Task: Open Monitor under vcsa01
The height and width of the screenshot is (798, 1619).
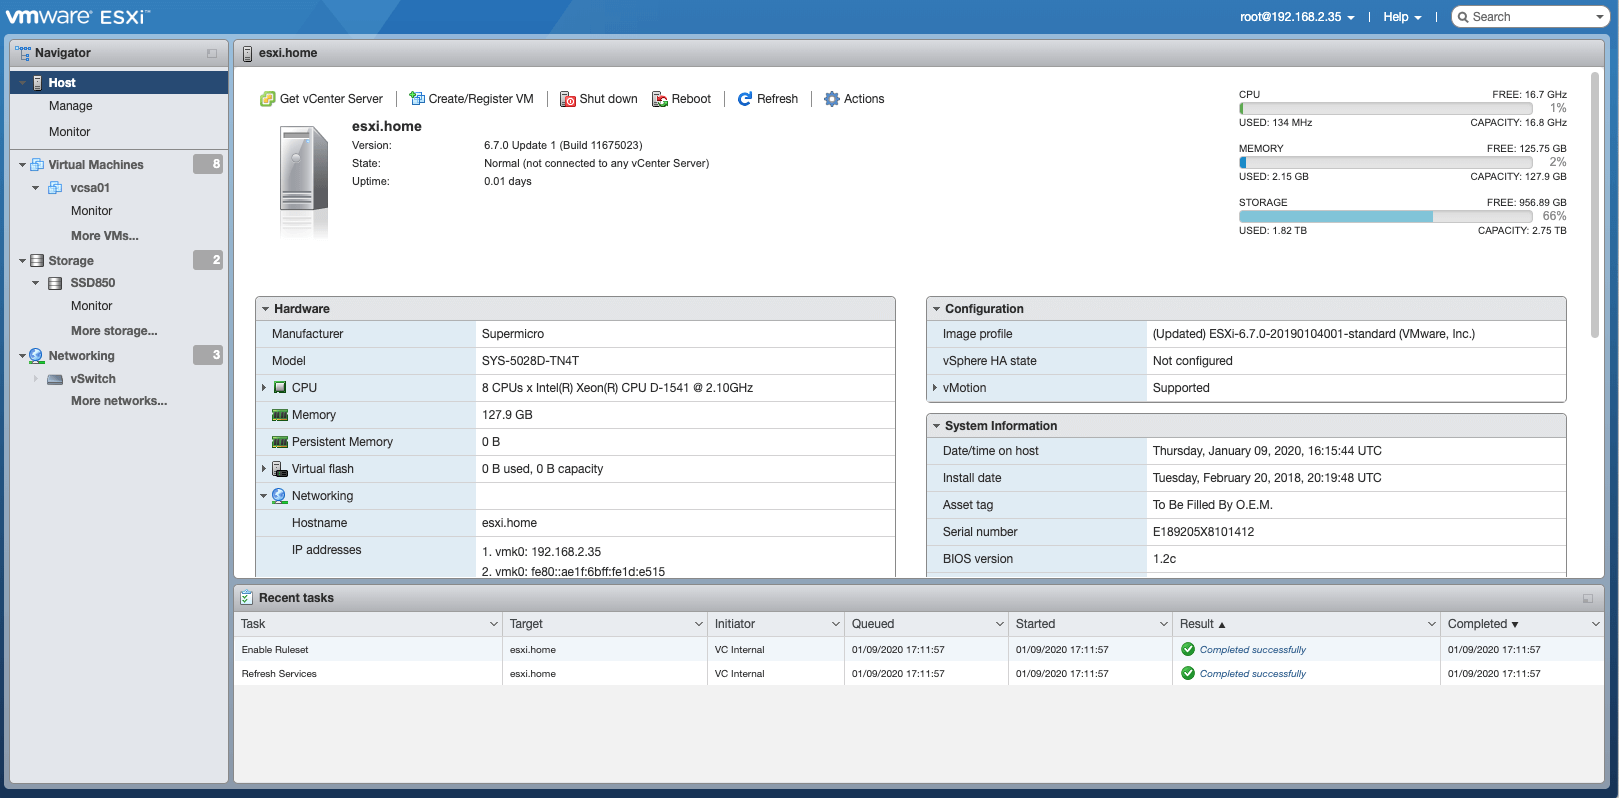Action: tap(92, 211)
